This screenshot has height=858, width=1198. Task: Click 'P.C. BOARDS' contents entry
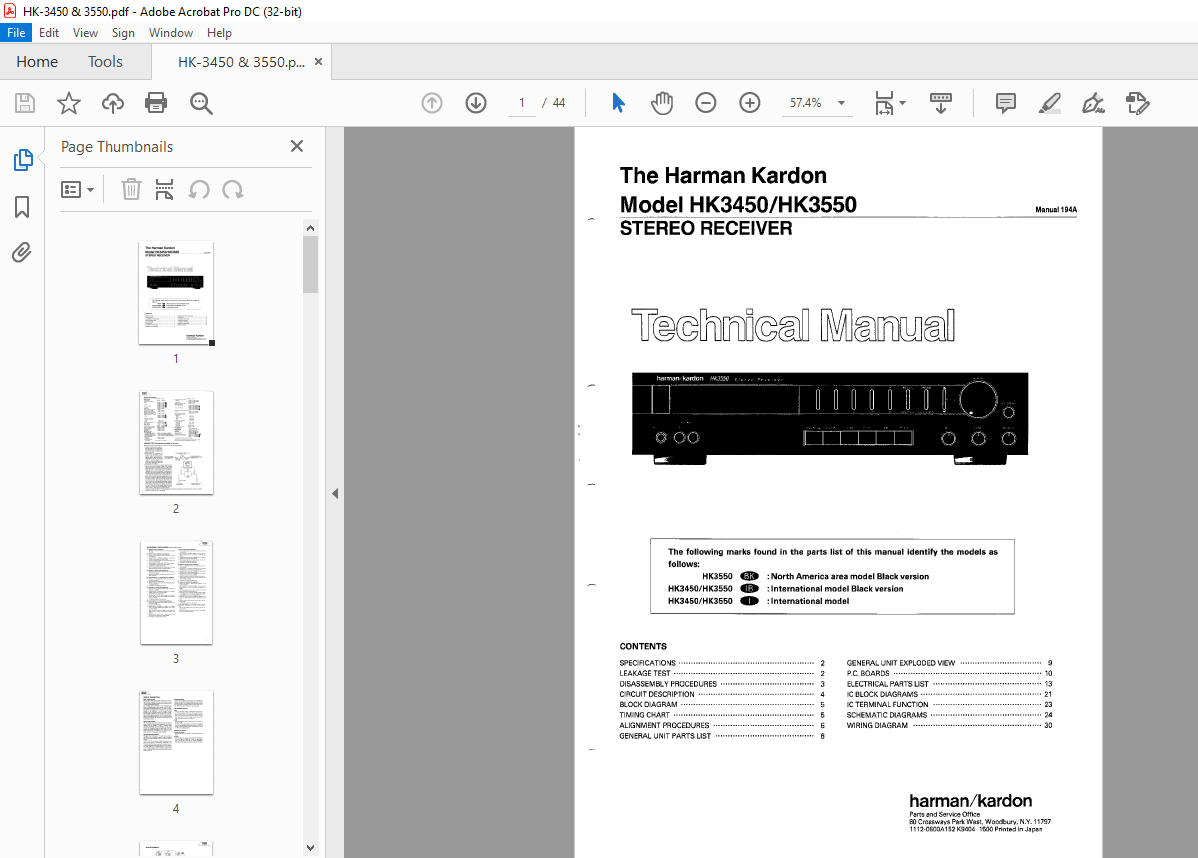coord(867,674)
